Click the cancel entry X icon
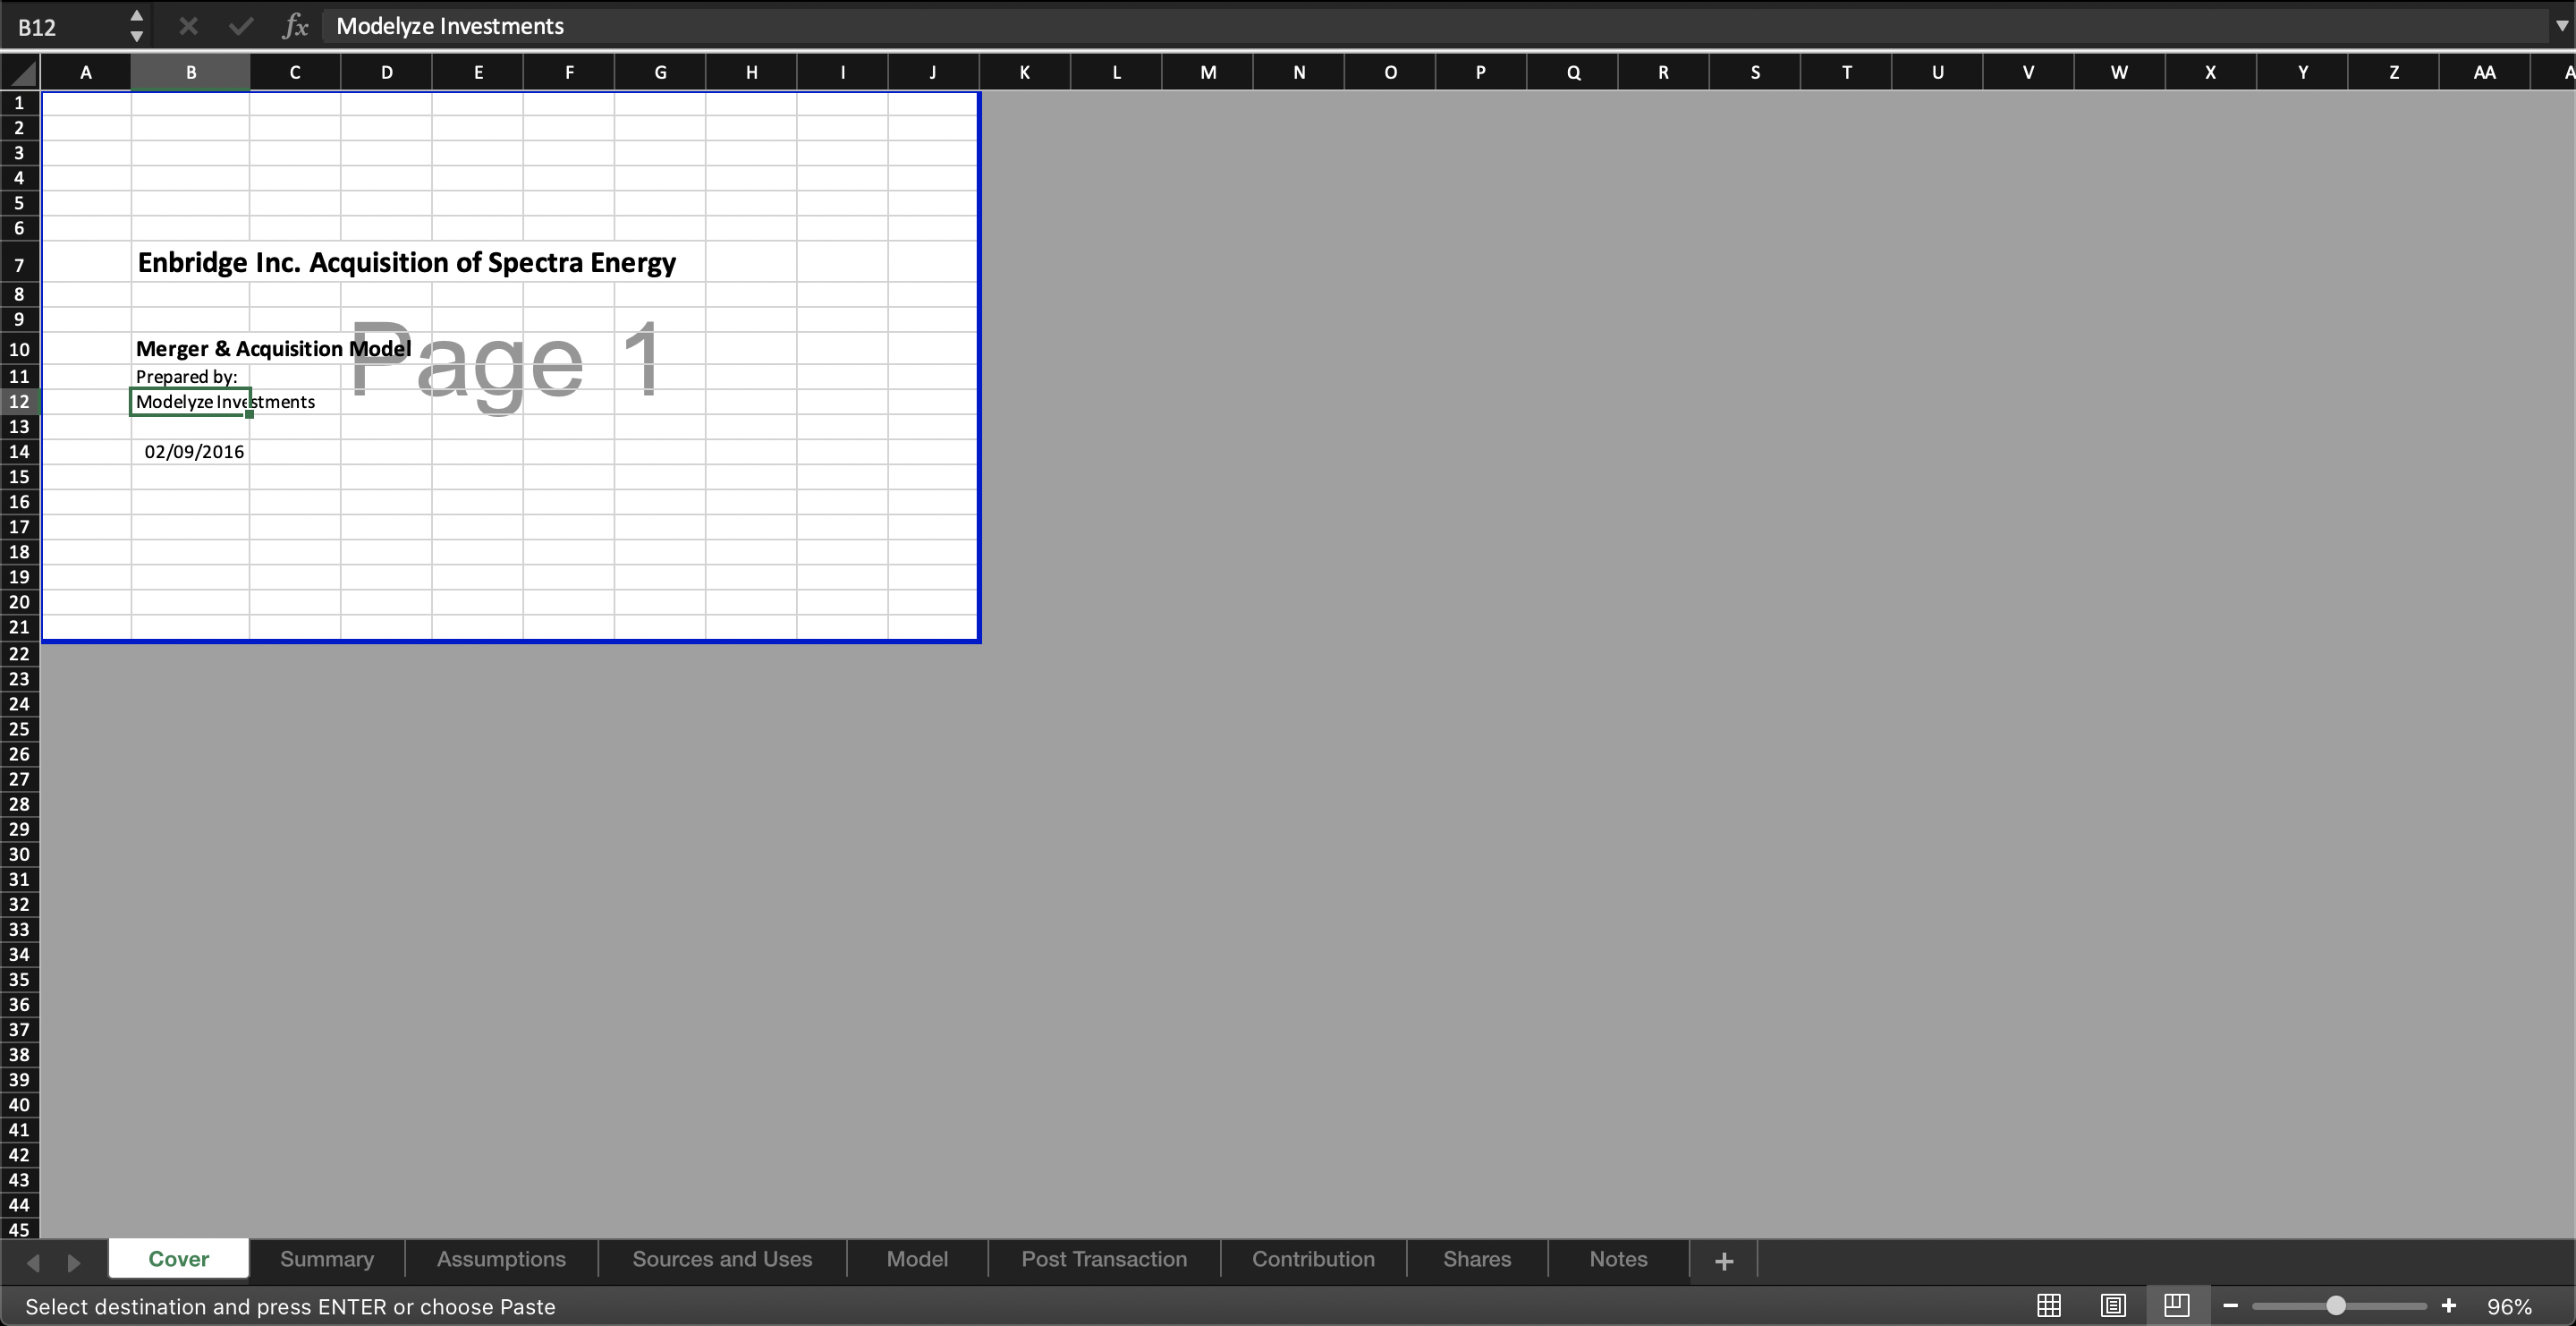 point(188,26)
